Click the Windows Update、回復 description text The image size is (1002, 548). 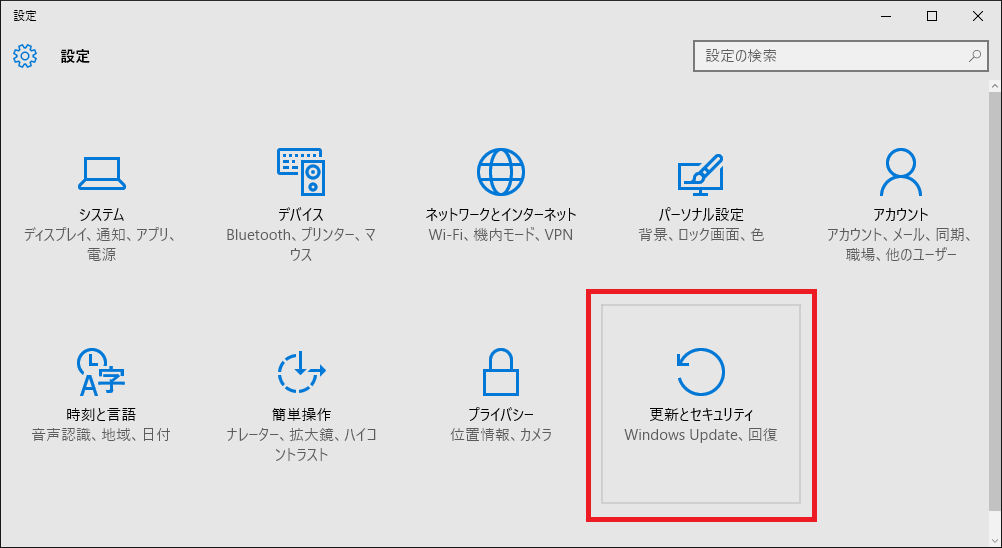(x=700, y=435)
